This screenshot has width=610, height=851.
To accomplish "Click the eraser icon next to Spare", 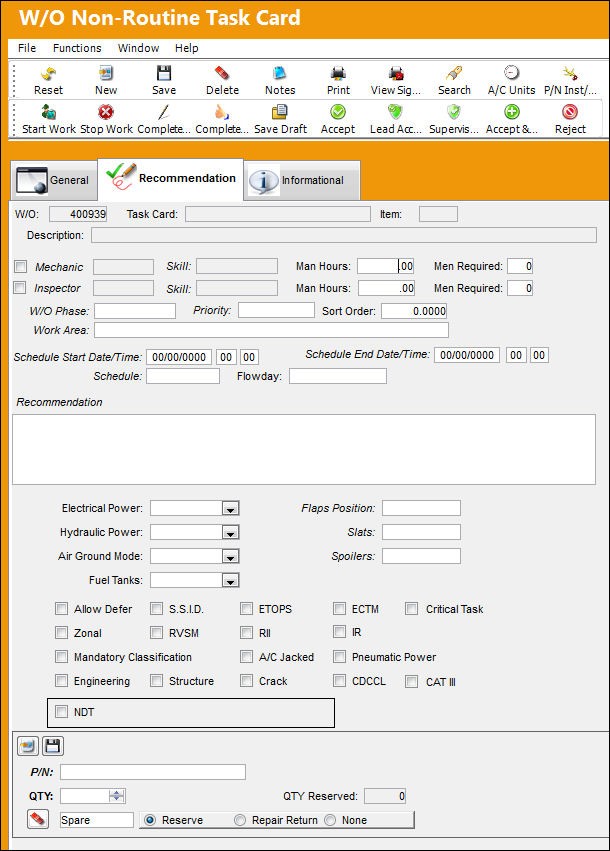I will tap(37, 819).
